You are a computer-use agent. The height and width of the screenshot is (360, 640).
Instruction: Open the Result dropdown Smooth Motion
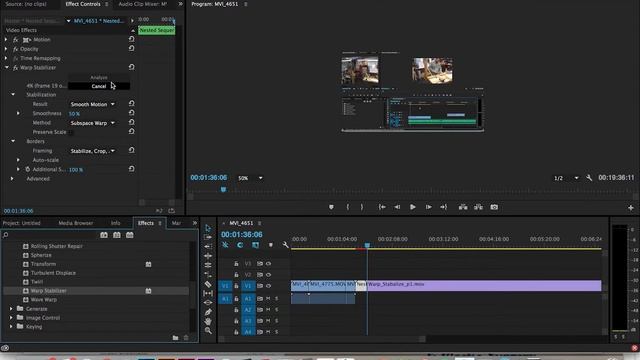pyautogui.click(x=92, y=104)
